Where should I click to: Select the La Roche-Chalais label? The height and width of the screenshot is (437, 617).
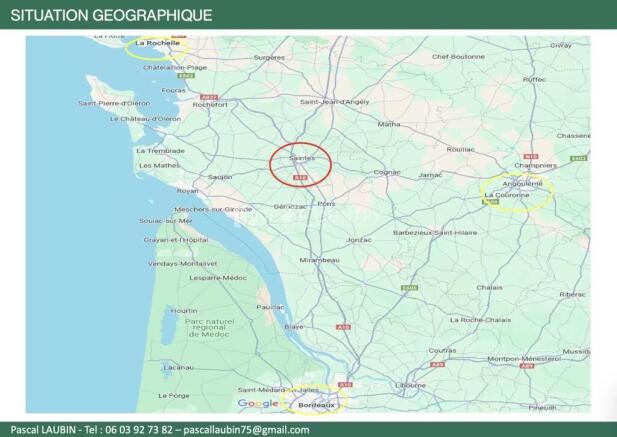click(x=480, y=320)
